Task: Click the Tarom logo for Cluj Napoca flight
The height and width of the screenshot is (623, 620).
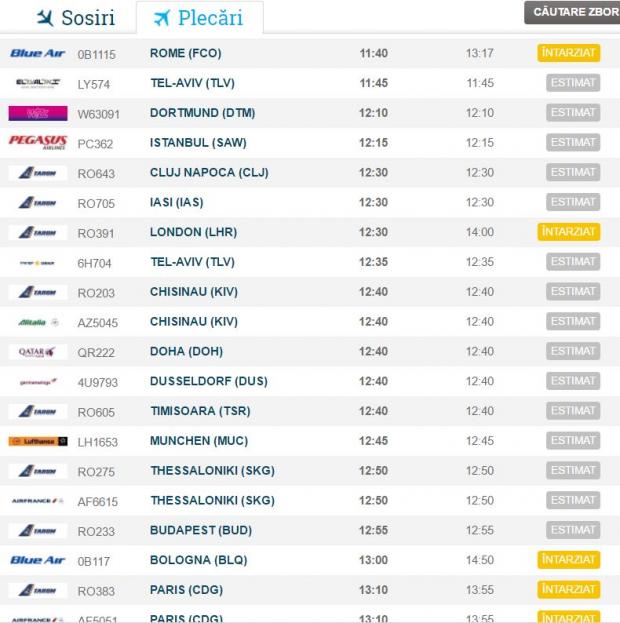Action: pyautogui.click(x=38, y=172)
